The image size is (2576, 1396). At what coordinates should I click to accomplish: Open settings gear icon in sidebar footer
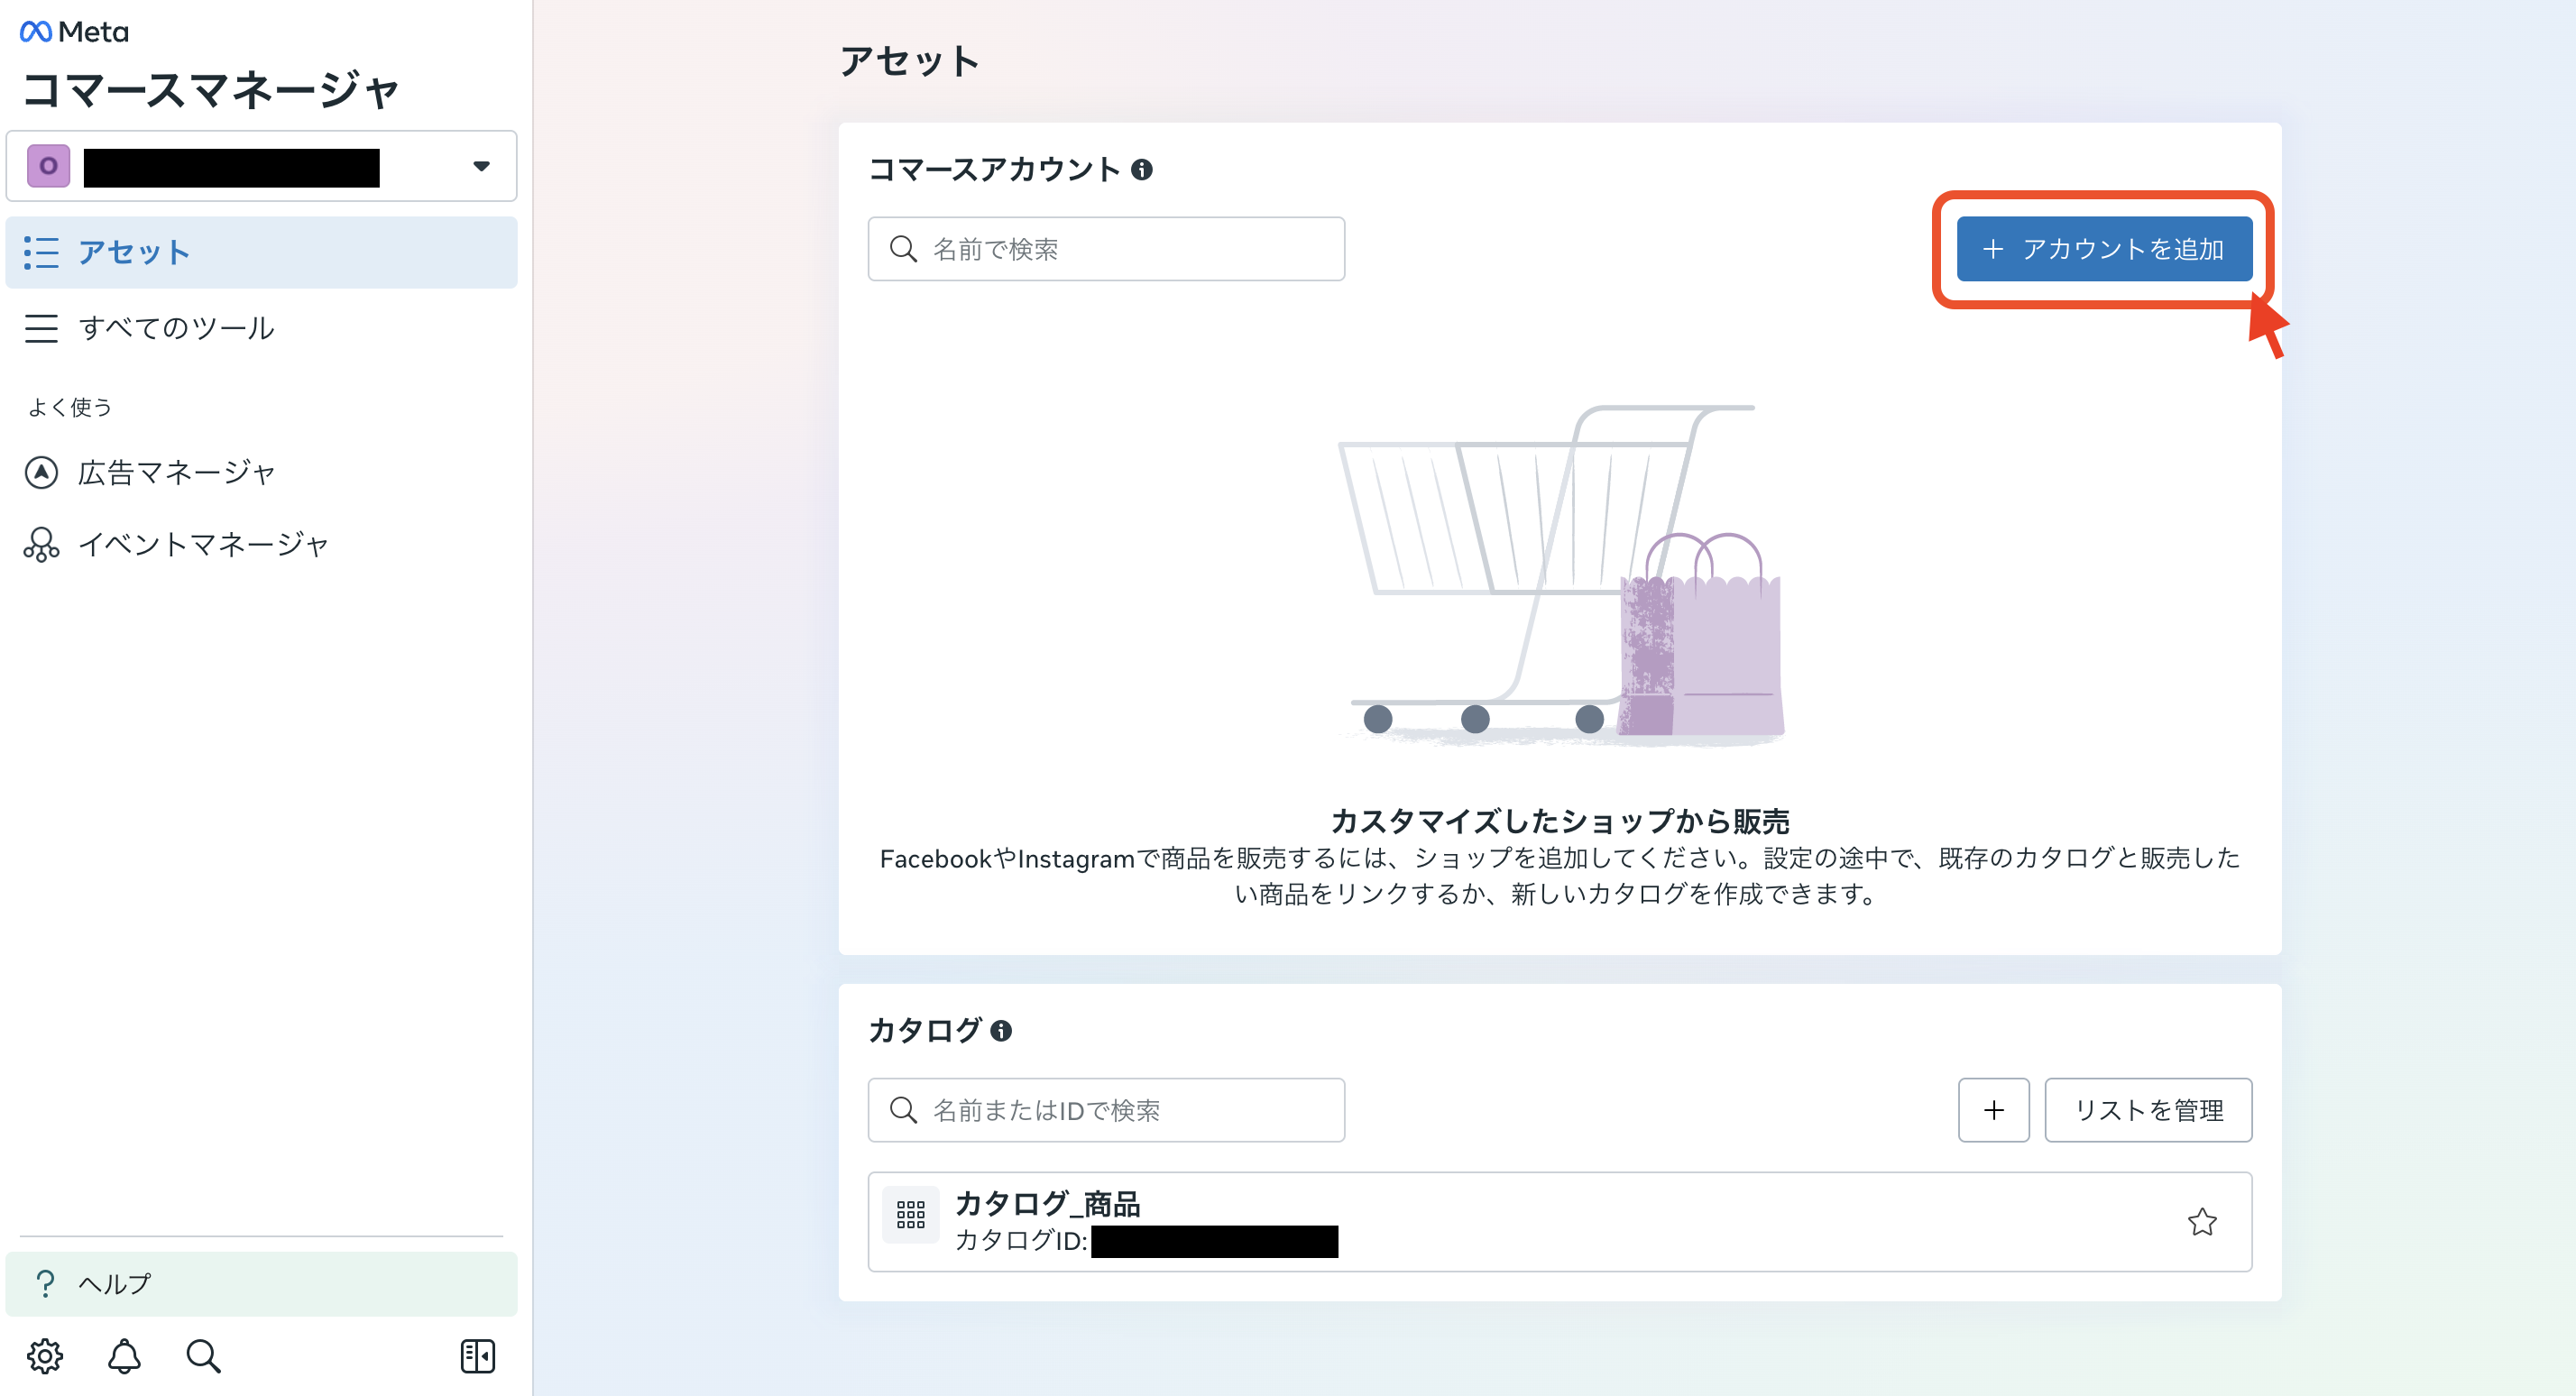click(44, 1355)
